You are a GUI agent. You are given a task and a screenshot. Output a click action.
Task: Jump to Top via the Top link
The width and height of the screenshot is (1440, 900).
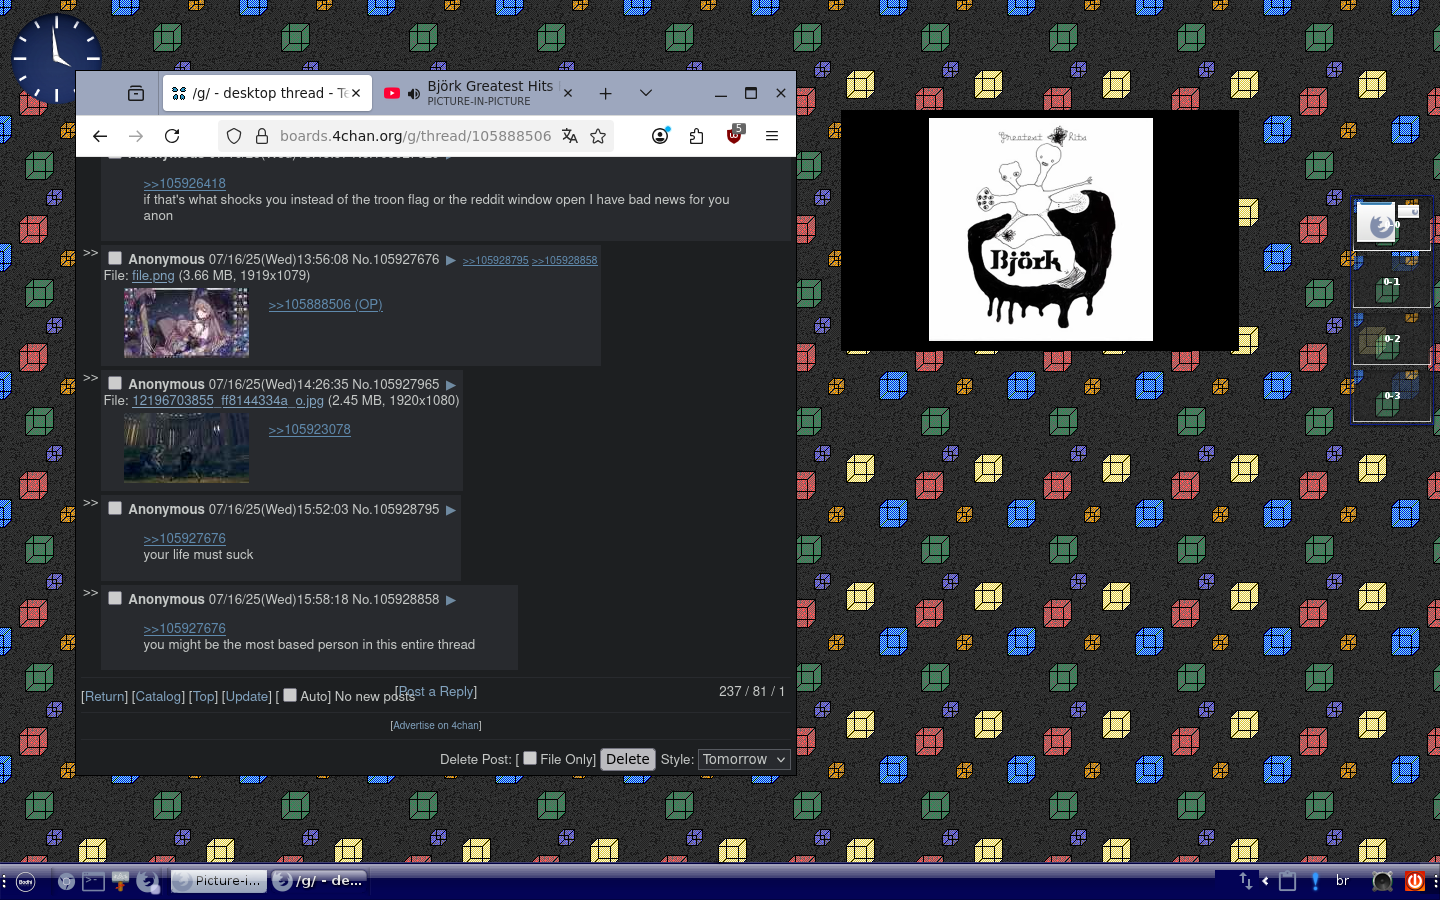(204, 696)
